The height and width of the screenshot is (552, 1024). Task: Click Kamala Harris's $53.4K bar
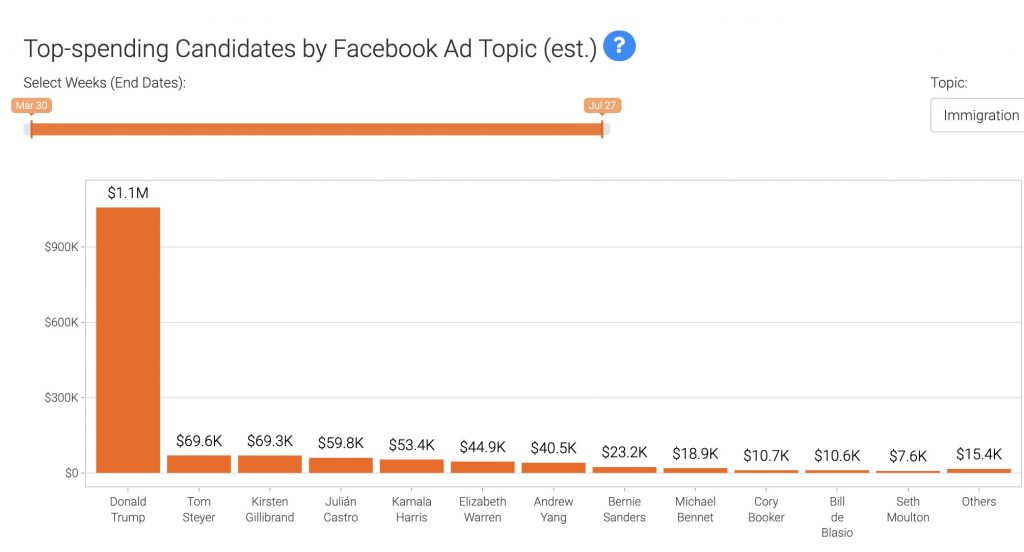point(412,466)
